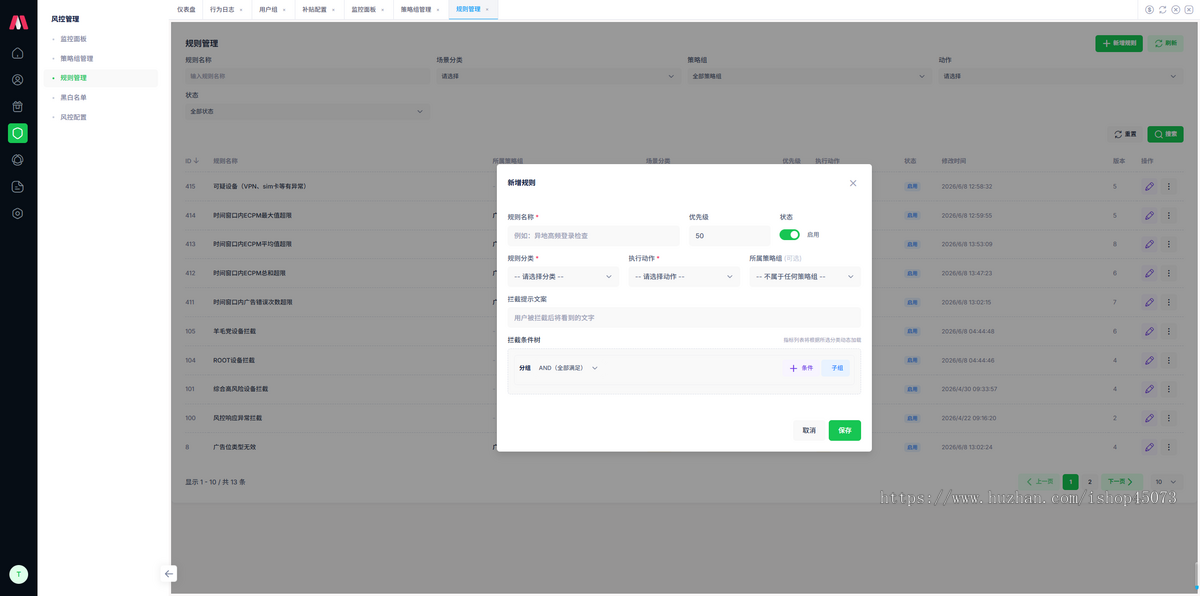Toggle the 状态 启用 switch in the dialog
This screenshot has width=1200, height=596.
pyautogui.click(x=790, y=235)
